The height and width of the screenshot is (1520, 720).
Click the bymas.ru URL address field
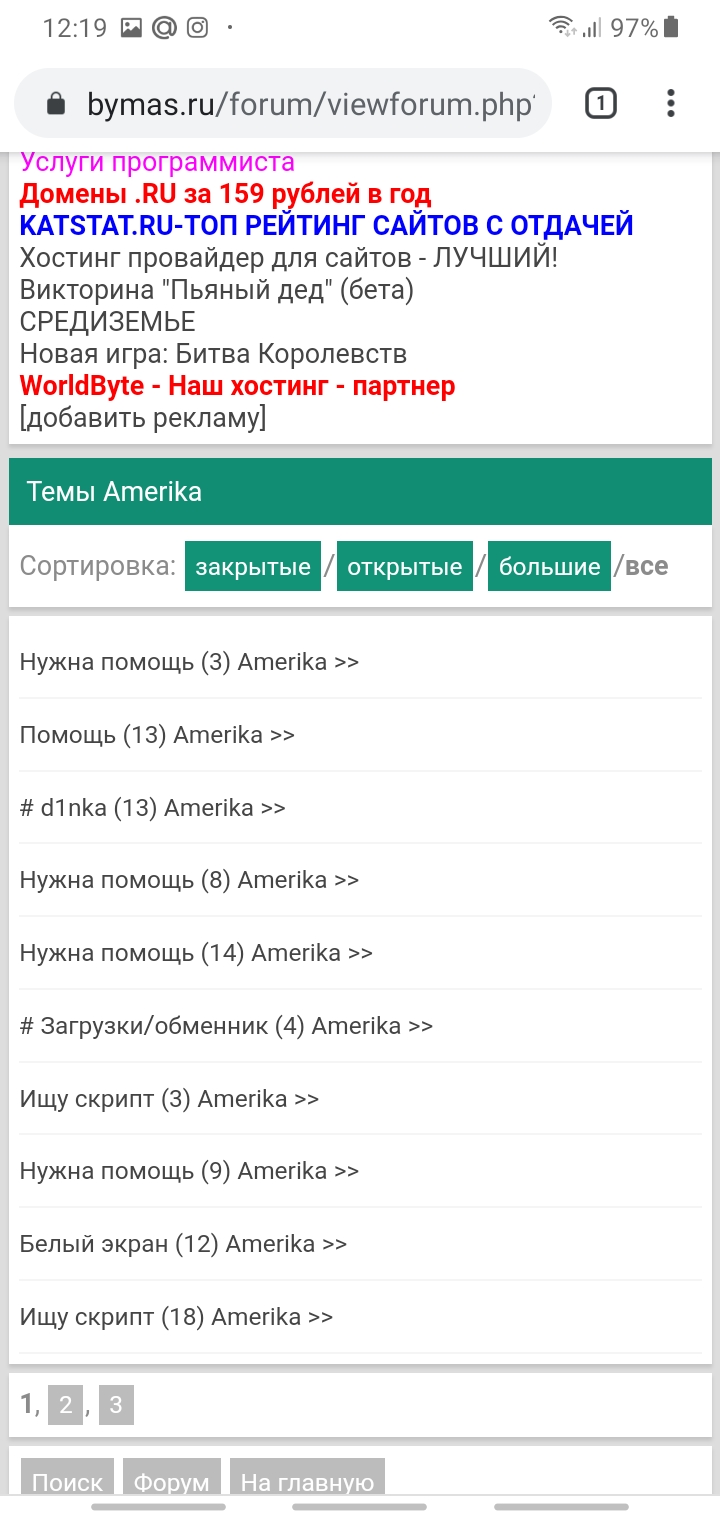(x=310, y=104)
